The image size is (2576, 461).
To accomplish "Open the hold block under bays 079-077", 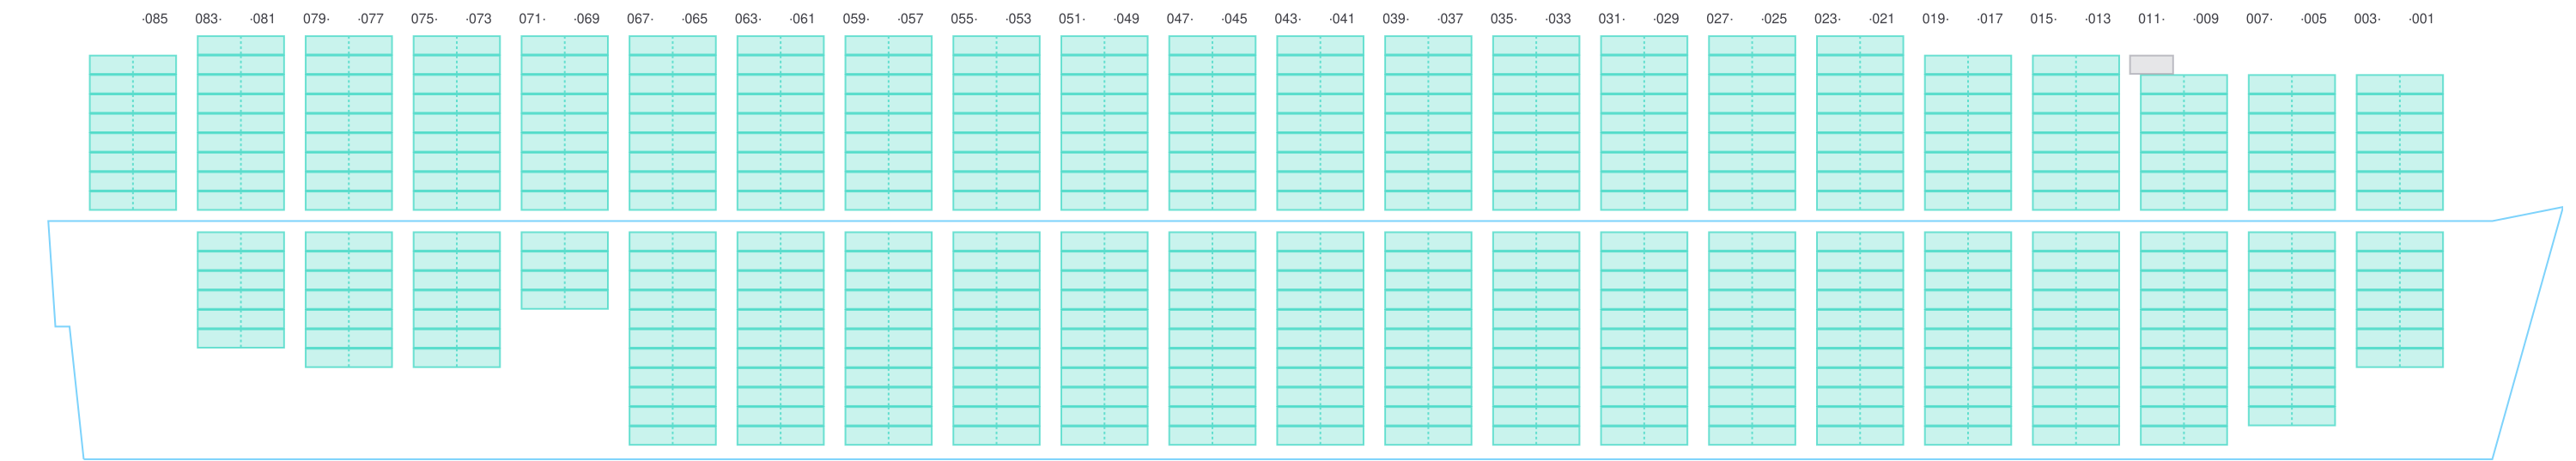I will [348, 299].
